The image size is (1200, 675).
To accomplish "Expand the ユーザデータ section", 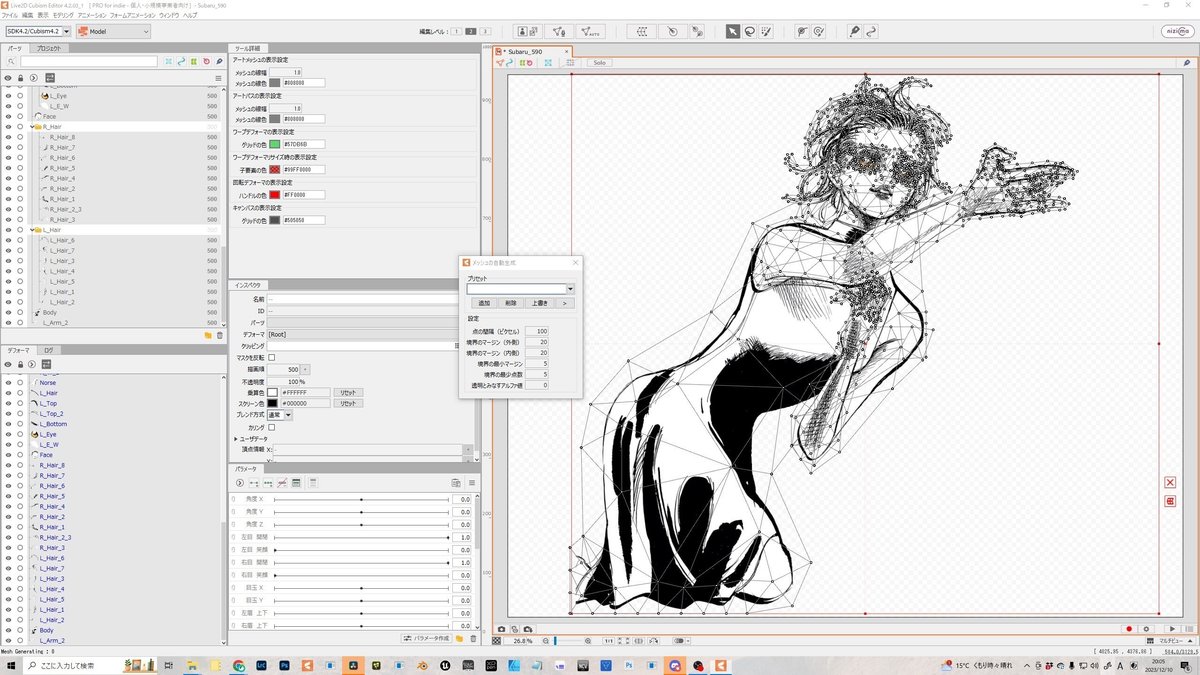I will click(x=237, y=439).
